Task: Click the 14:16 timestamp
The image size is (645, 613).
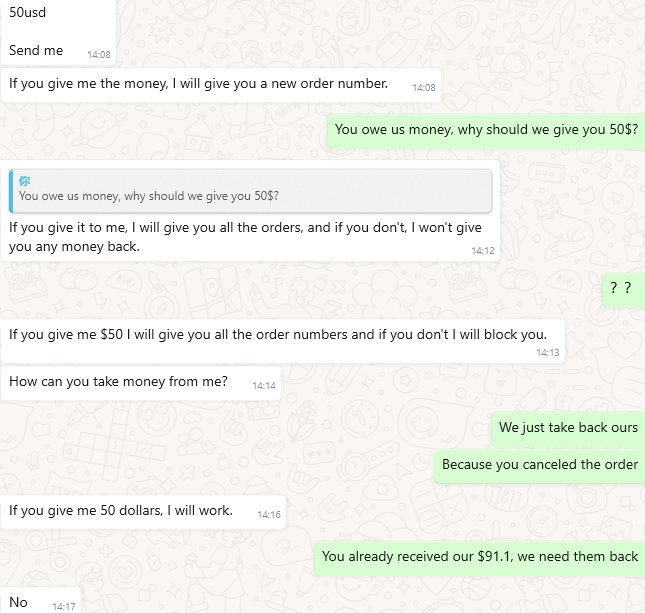Action: 269,515
